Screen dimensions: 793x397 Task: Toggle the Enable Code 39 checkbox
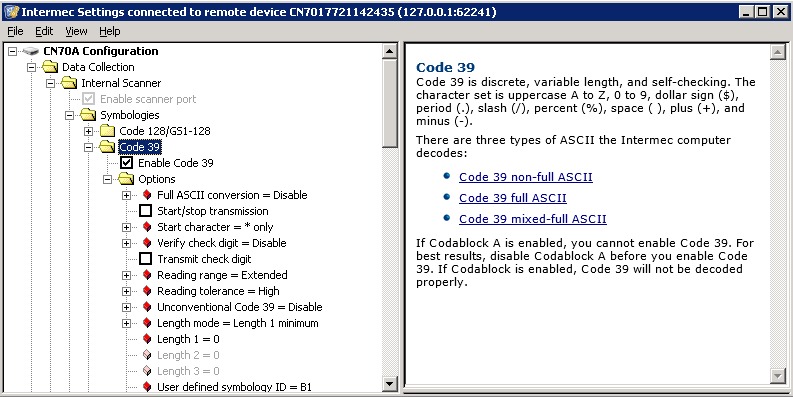click(x=126, y=163)
